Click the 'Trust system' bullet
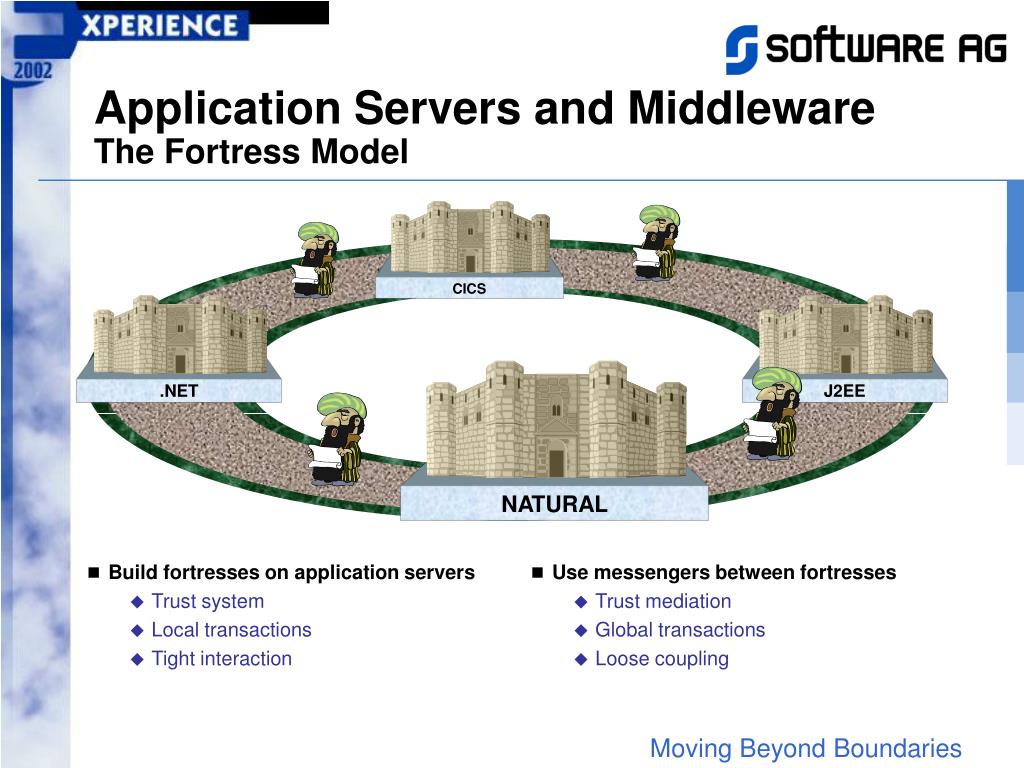Screen dimensions: 1024x768 tap(208, 601)
